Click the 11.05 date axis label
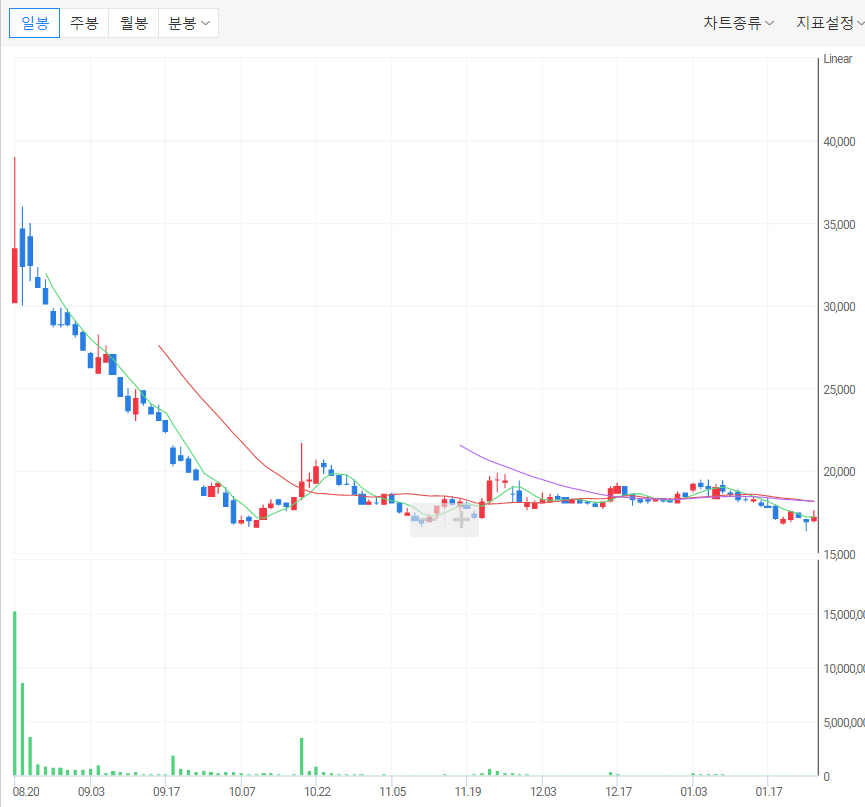The image size is (865, 807). click(393, 792)
